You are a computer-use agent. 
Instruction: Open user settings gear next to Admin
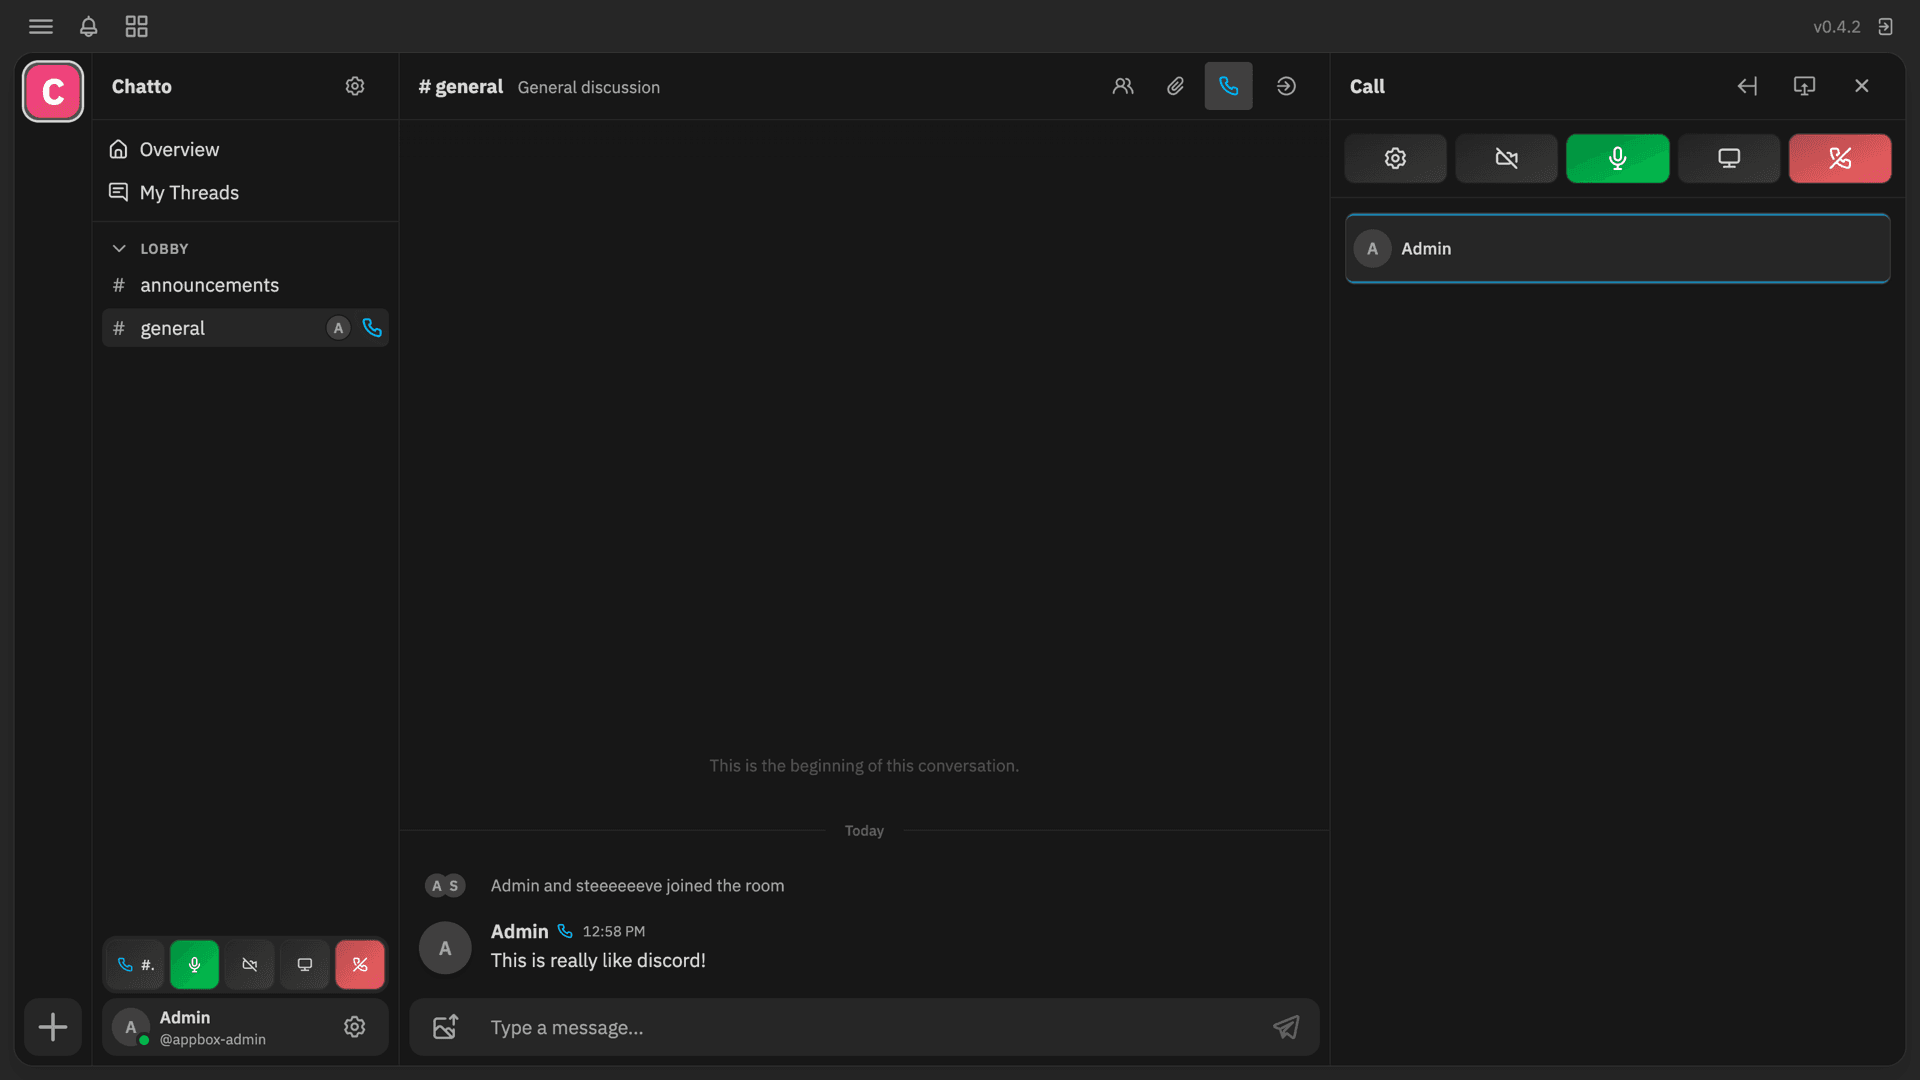pyautogui.click(x=355, y=1027)
